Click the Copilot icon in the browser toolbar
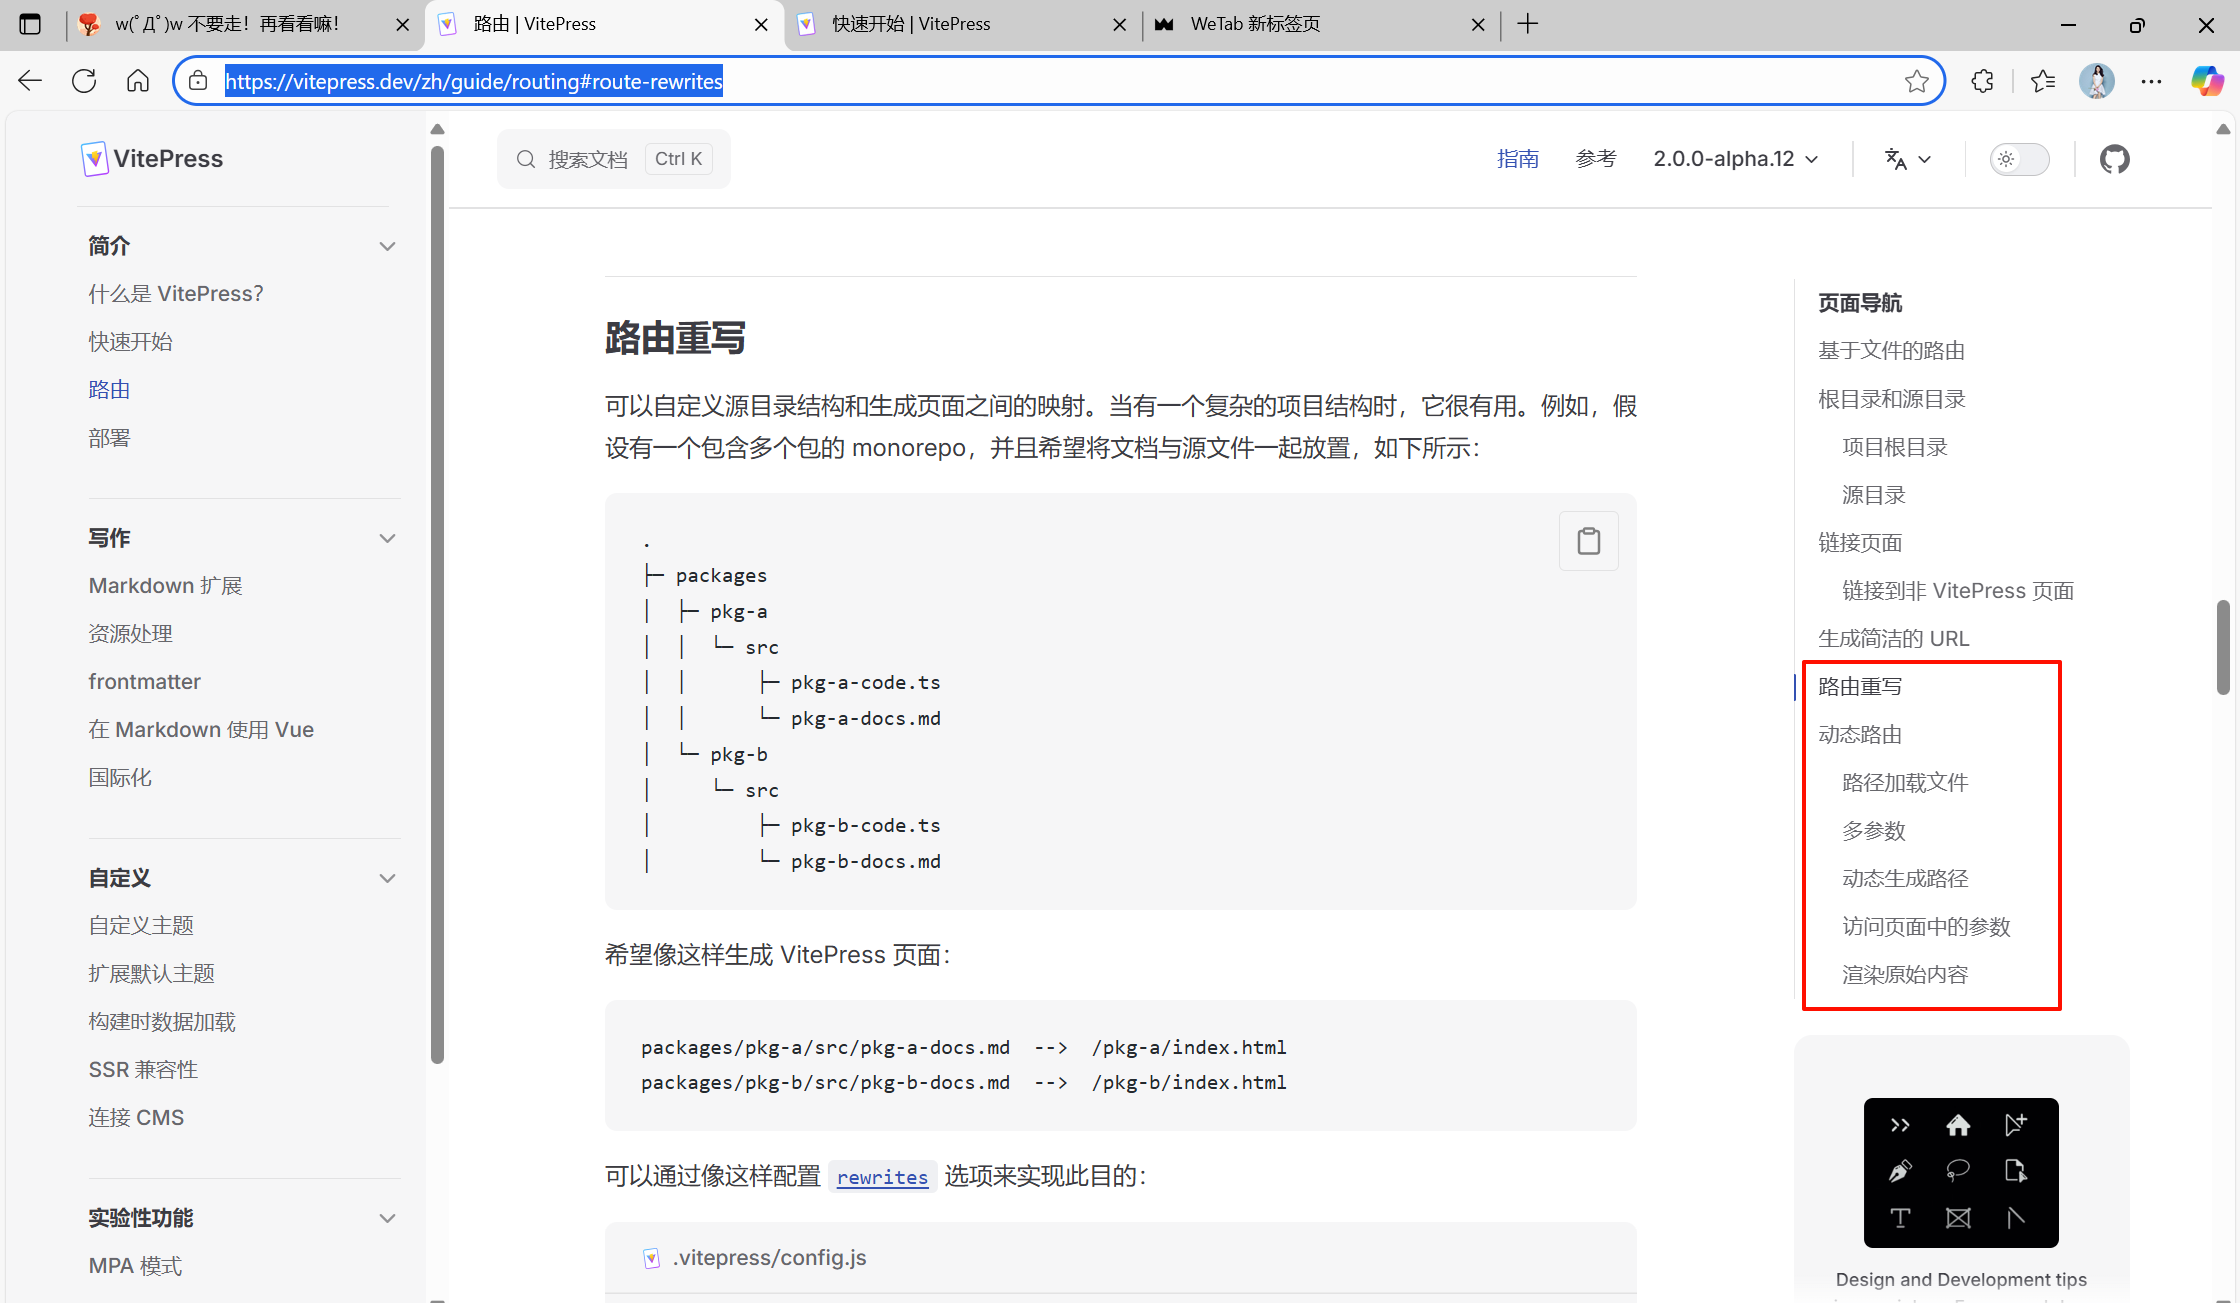Image resolution: width=2240 pixels, height=1303 pixels. (x=2206, y=81)
